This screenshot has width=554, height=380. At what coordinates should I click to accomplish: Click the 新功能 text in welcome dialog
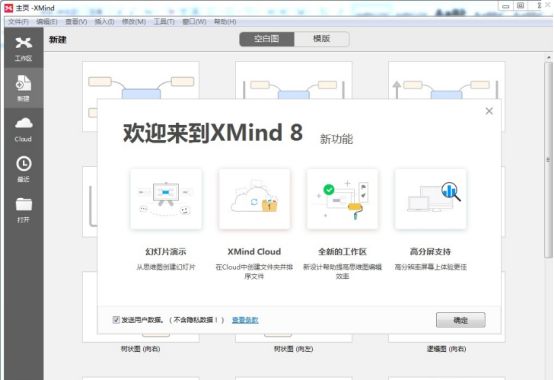[336, 139]
